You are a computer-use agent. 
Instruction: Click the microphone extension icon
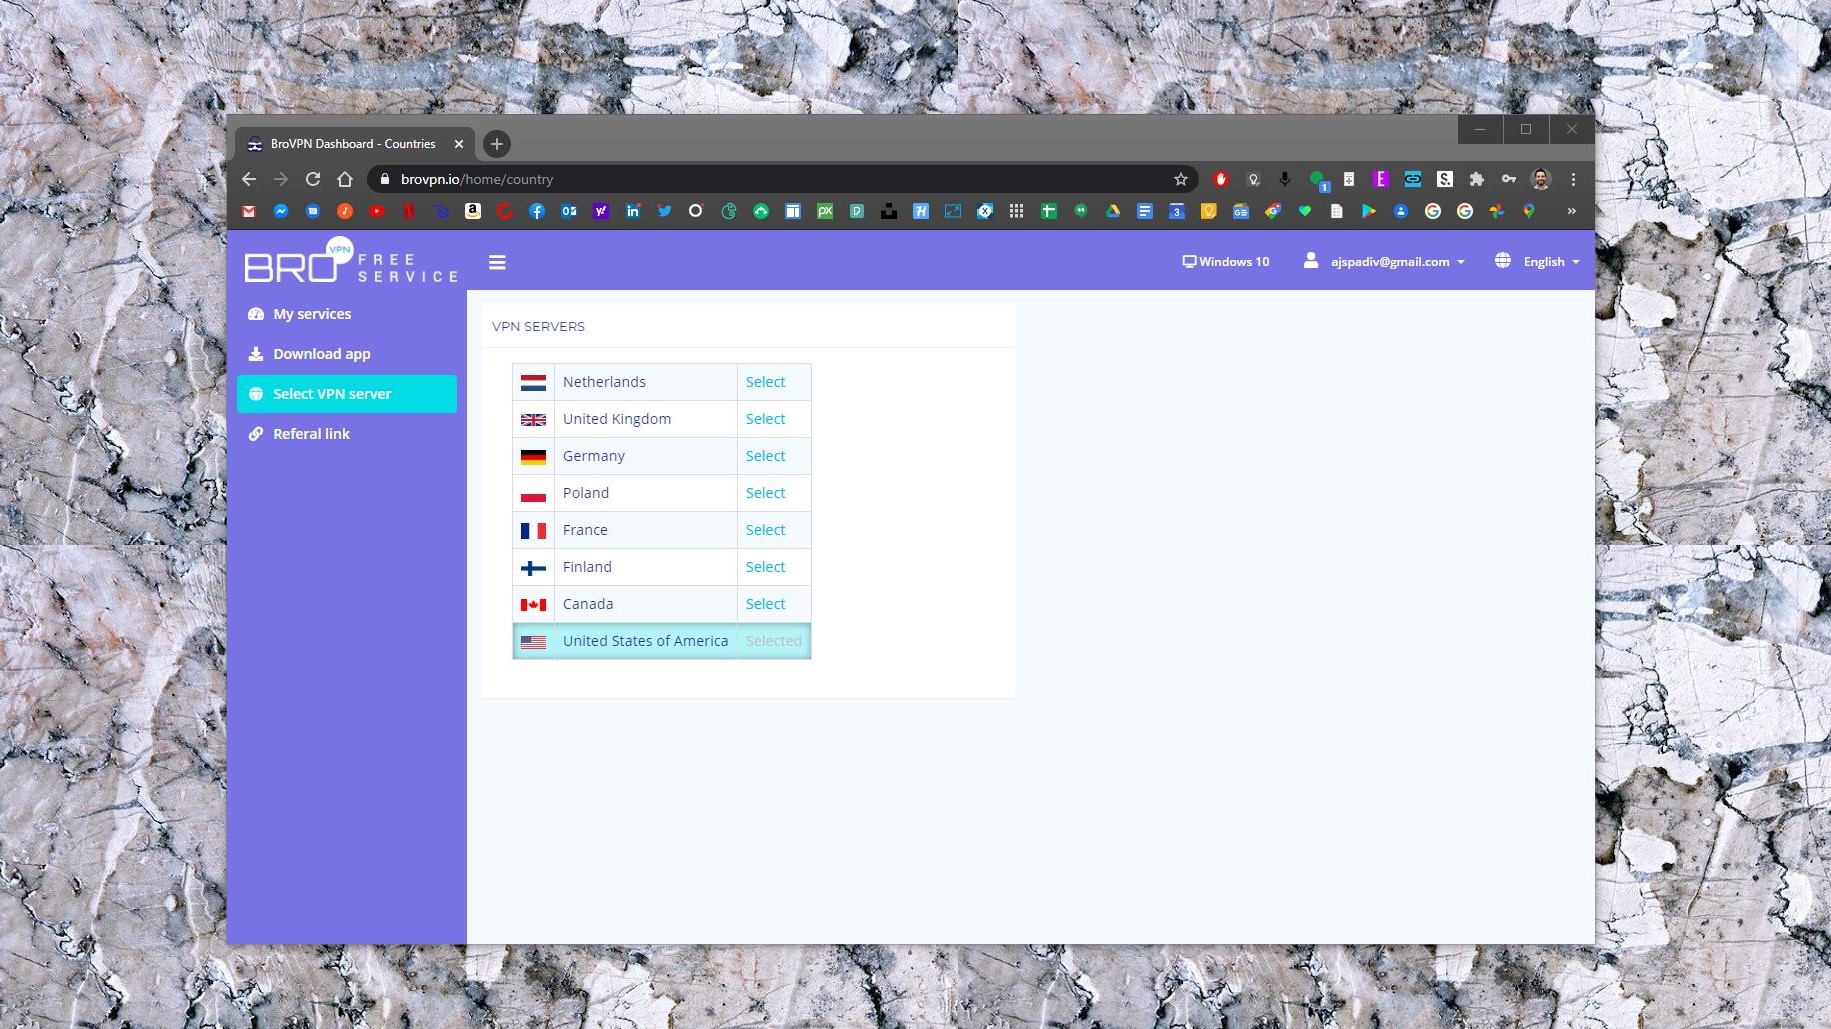[x=1285, y=179]
